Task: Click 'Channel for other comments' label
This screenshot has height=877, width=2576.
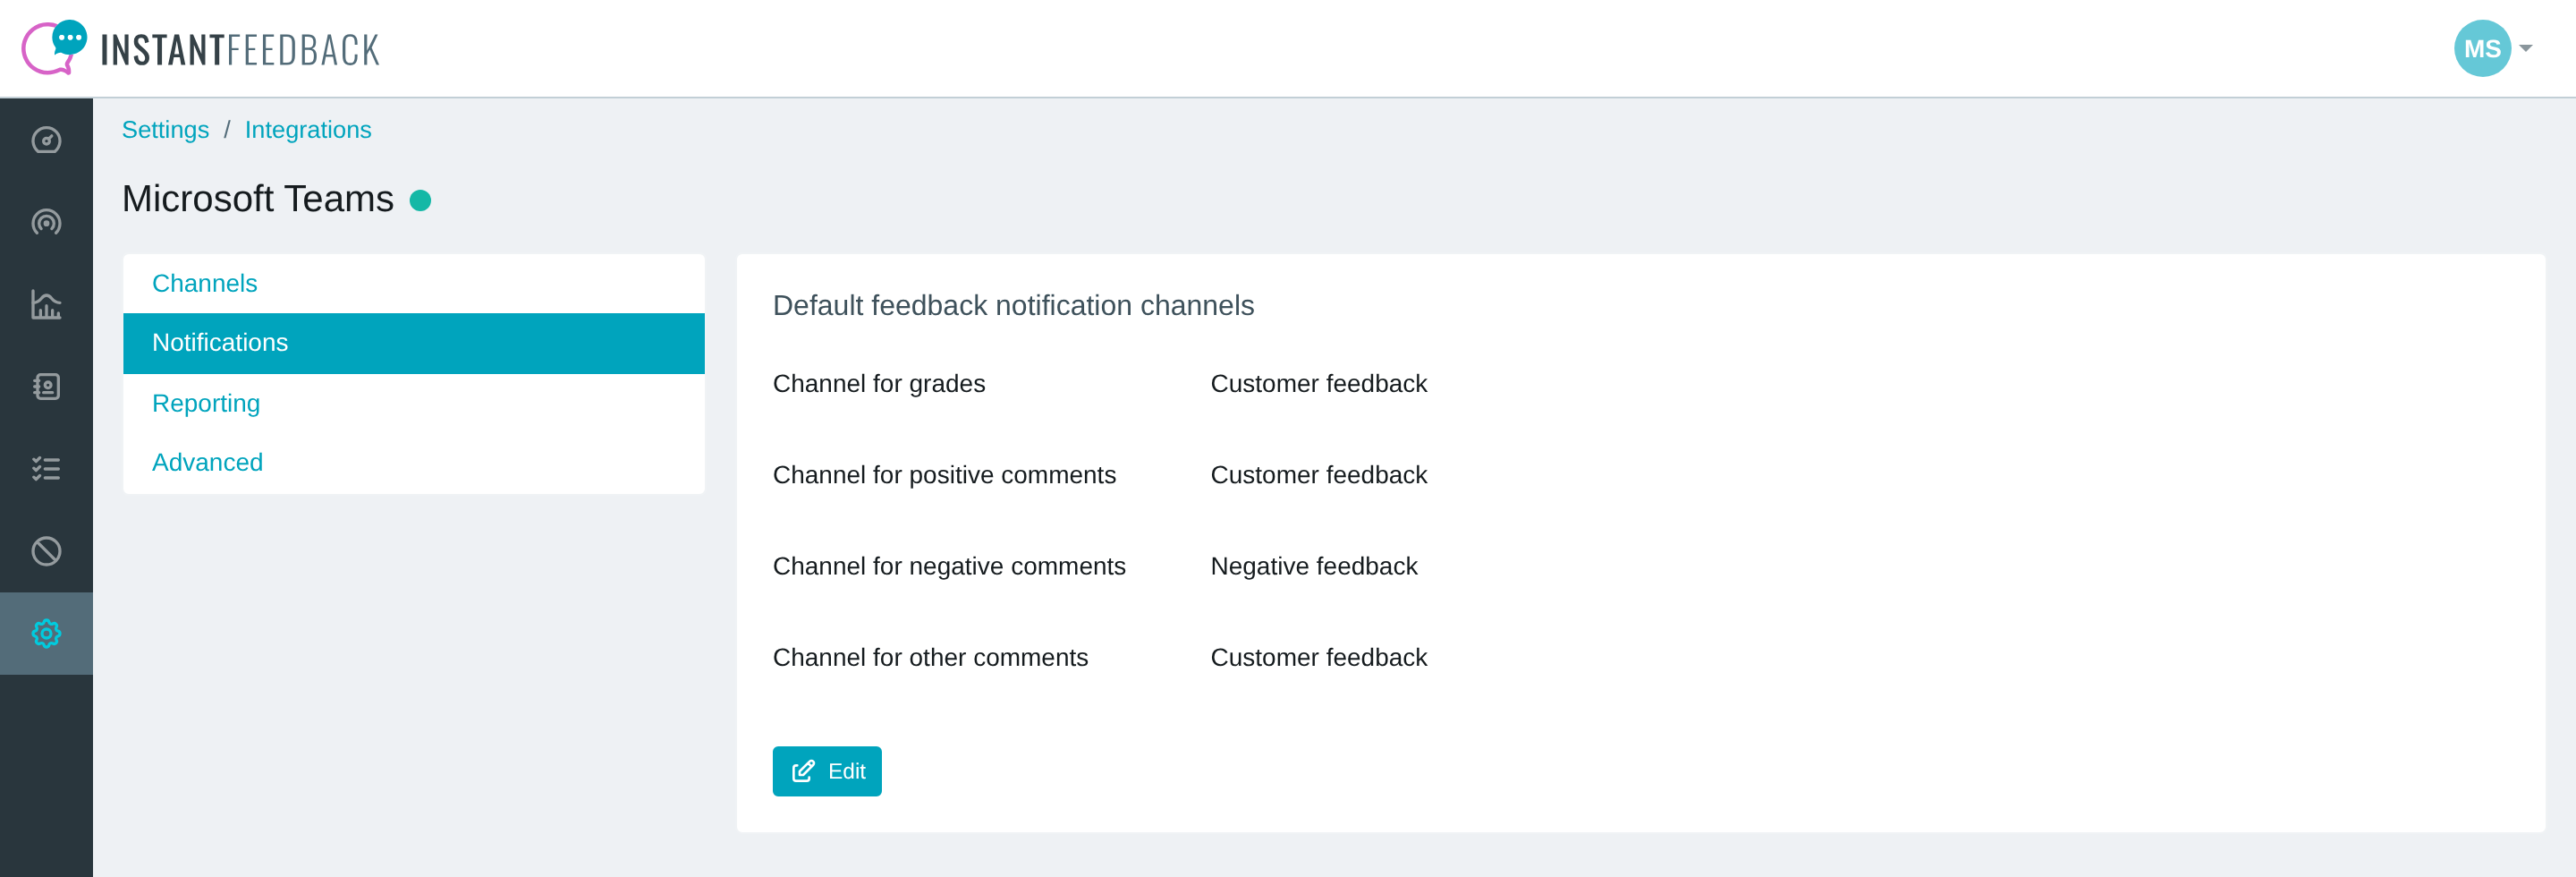Action: 930,657
